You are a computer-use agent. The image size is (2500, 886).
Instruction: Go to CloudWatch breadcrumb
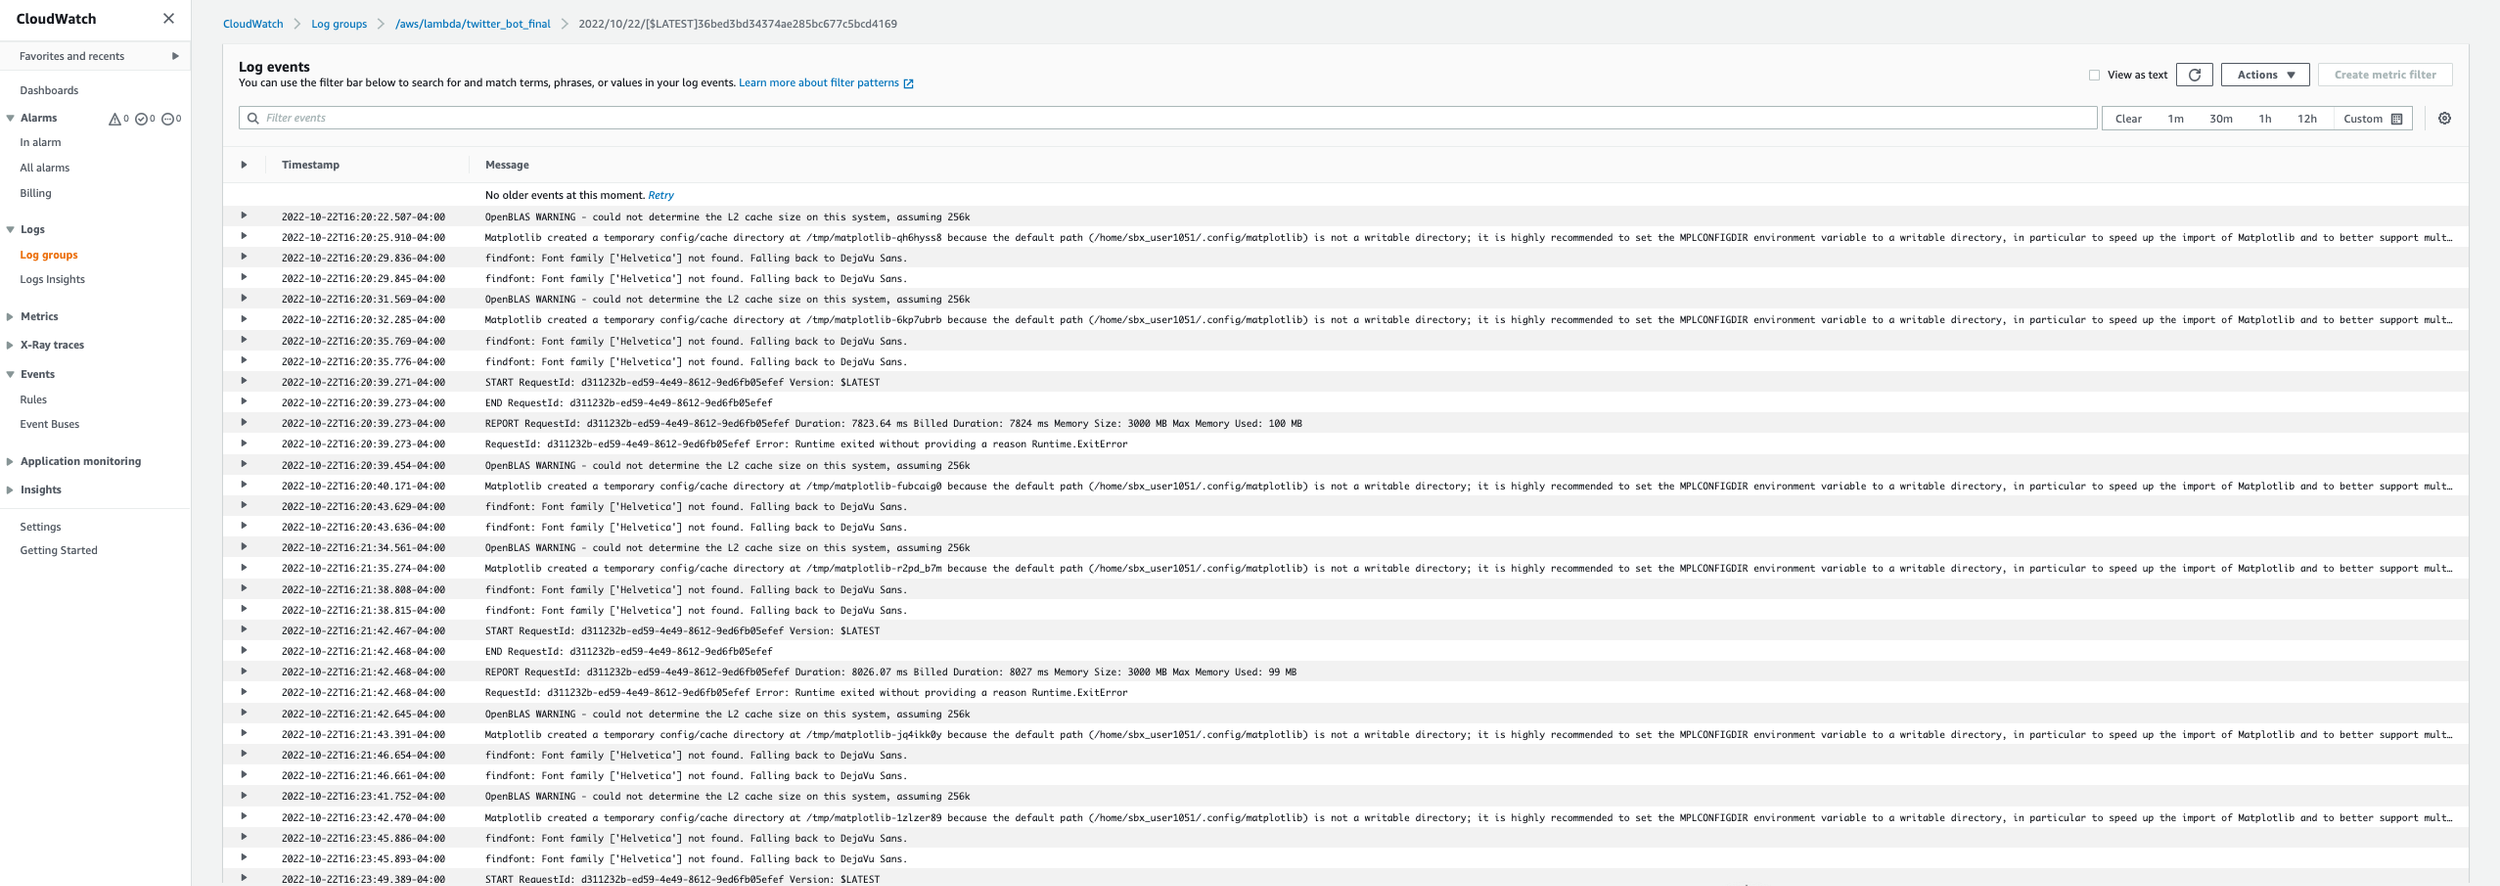(253, 24)
